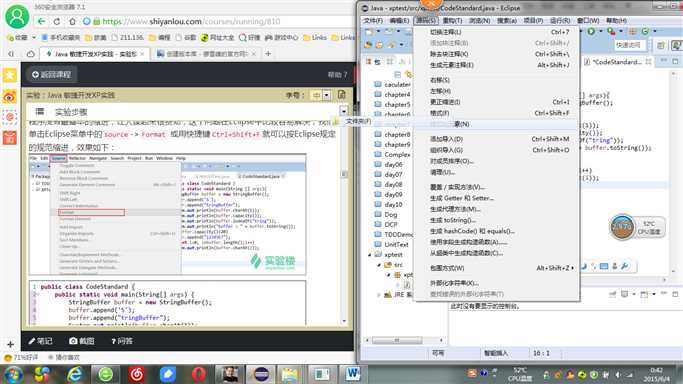Select 生成 toString() menu entry

[x=497, y=220]
